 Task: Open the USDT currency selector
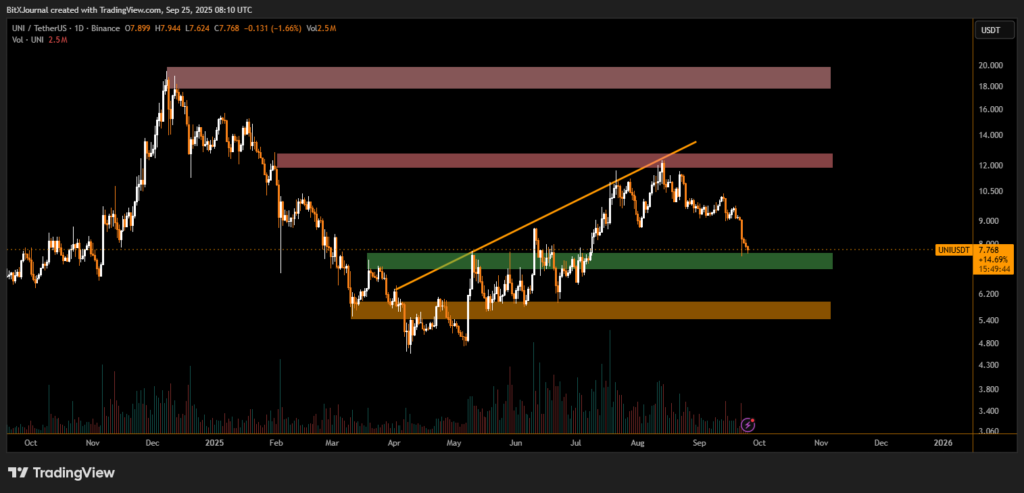point(989,31)
